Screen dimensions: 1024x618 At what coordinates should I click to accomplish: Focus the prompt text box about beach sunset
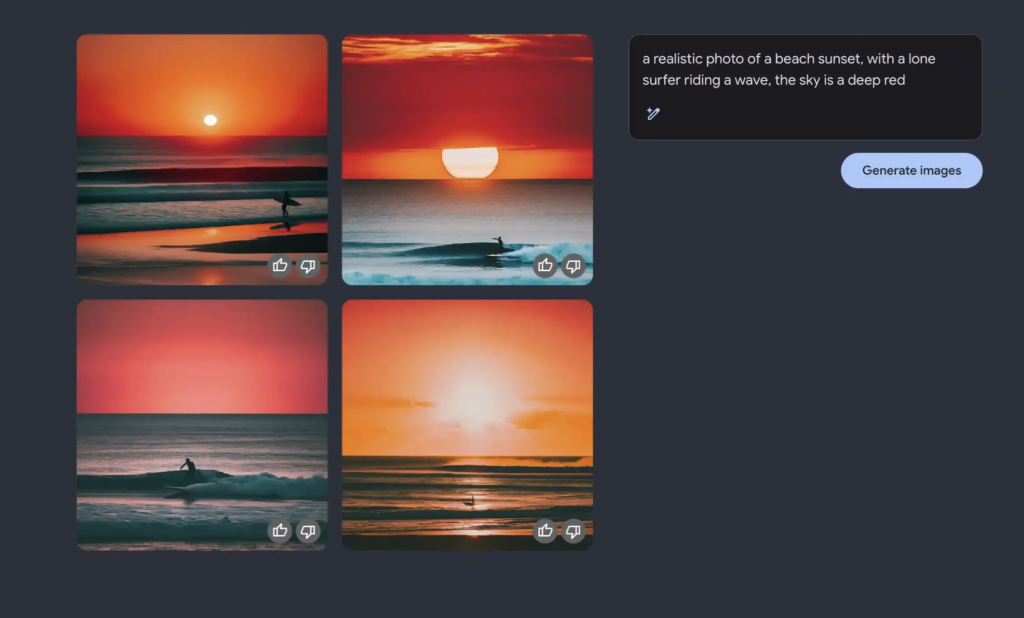pos(805,87)
